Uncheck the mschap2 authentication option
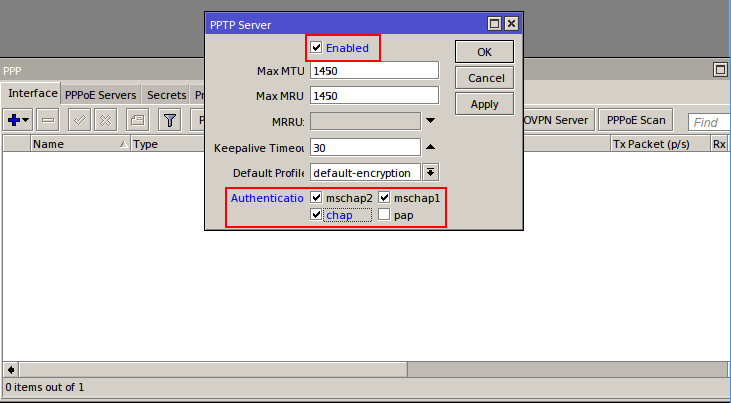This screenshot has width=731, height=403. tap(316, 198)
